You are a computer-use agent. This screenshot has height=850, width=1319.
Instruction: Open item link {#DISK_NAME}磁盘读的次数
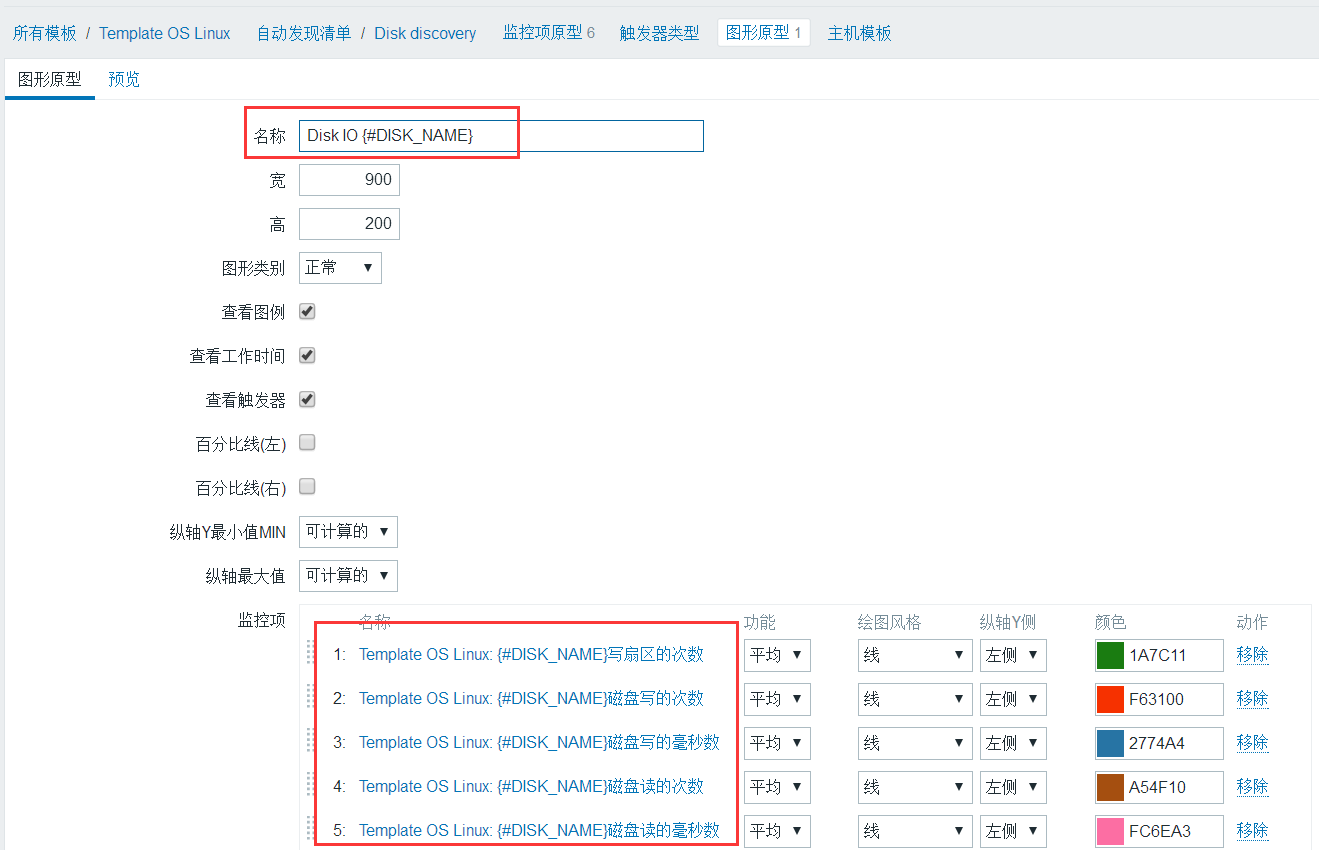click(x=531, y=787)
